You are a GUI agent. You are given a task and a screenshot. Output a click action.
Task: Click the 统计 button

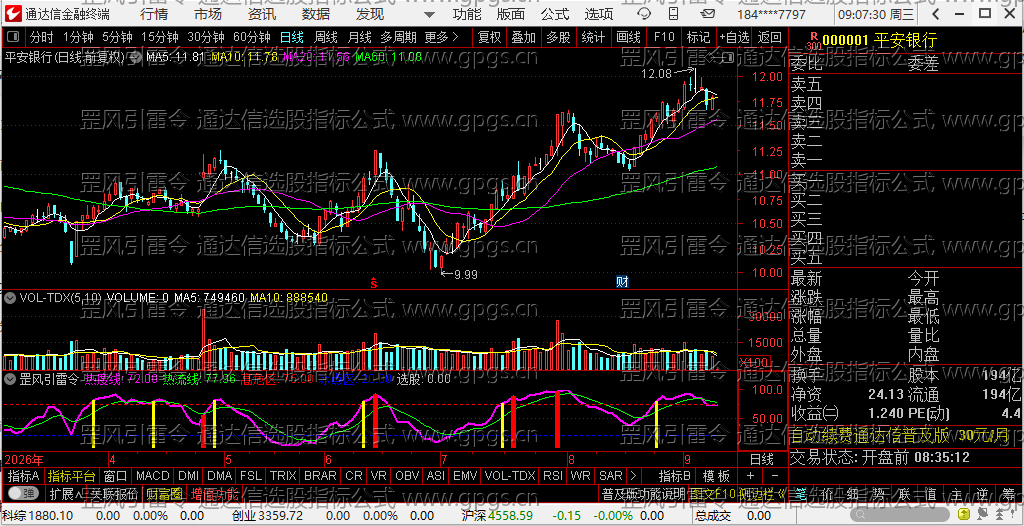(593, 37)
